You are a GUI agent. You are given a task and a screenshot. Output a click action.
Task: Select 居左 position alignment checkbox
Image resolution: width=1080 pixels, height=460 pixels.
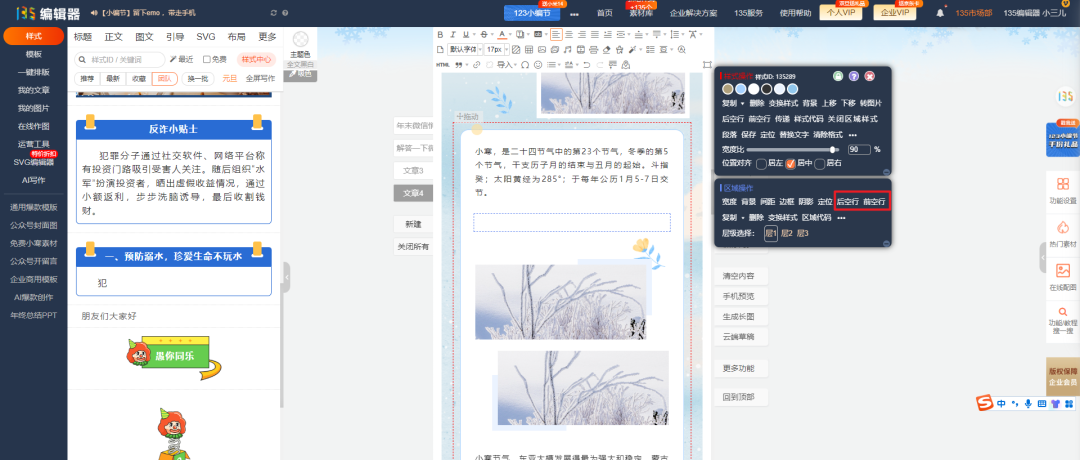click(762, 163)
